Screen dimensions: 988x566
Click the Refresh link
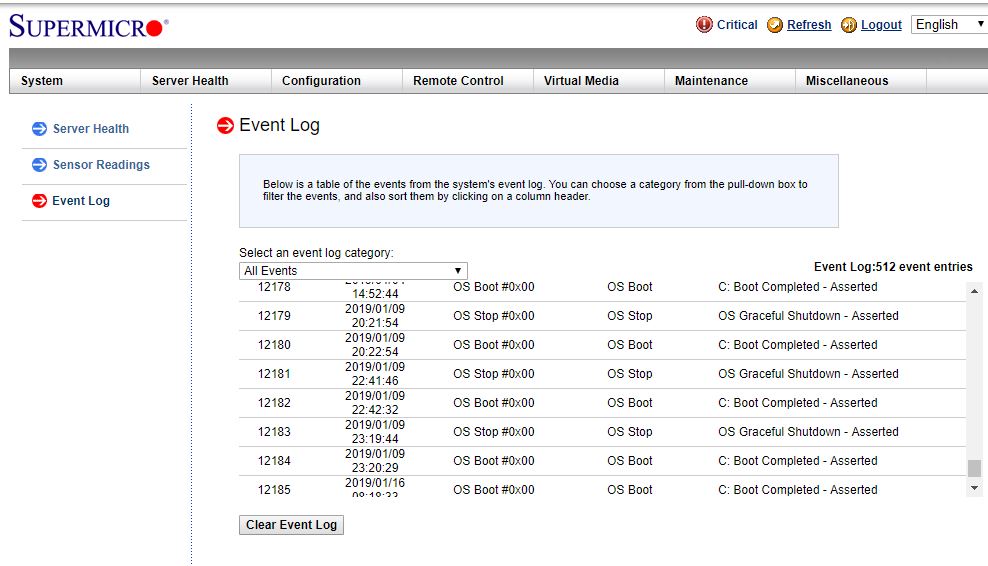[x=809, y=25]
